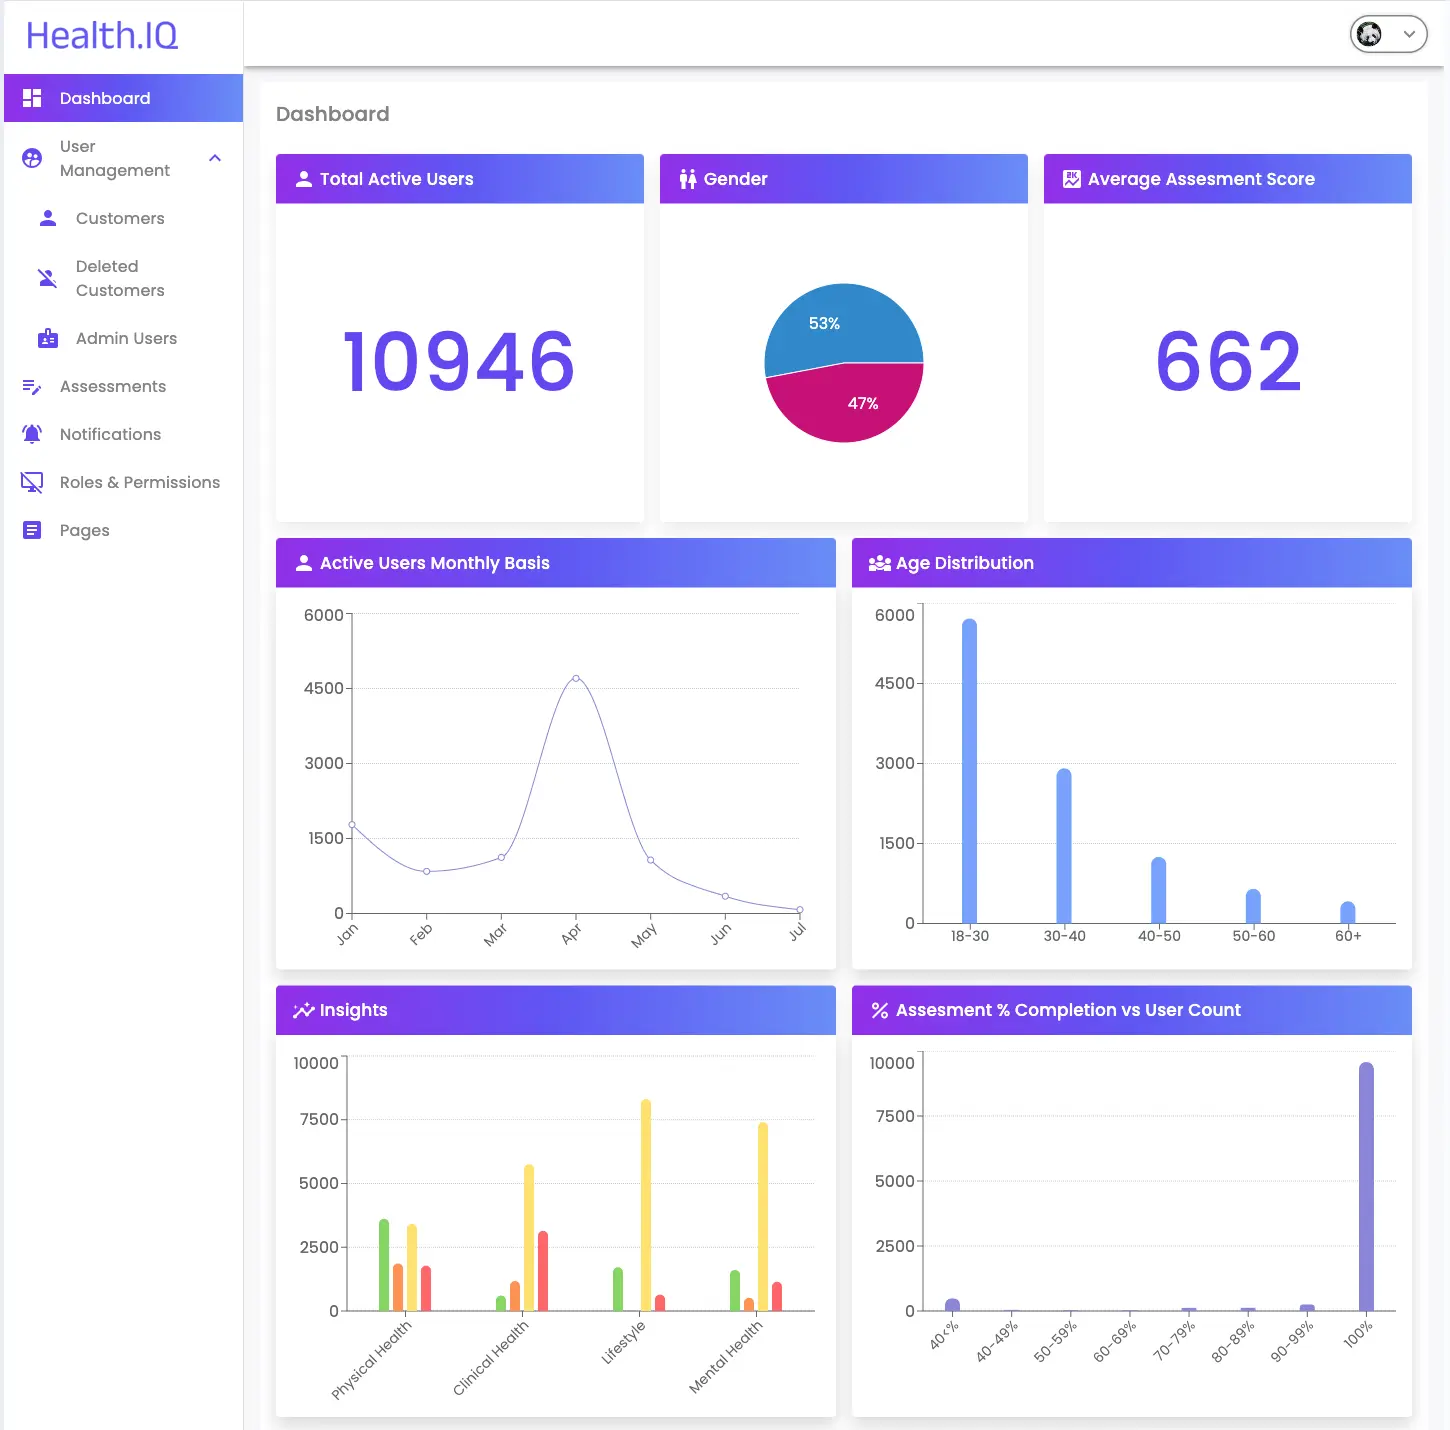Click the Deleted Customers crossed-person icon
The image size is (1450, 1430).
coord(47,278)
